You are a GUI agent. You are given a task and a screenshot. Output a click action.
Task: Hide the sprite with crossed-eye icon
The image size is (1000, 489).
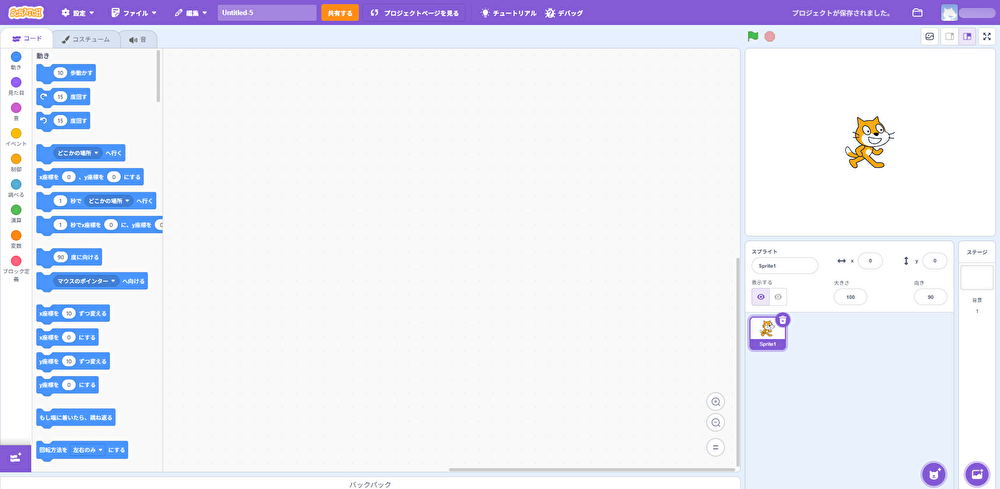tap(778, 297)
